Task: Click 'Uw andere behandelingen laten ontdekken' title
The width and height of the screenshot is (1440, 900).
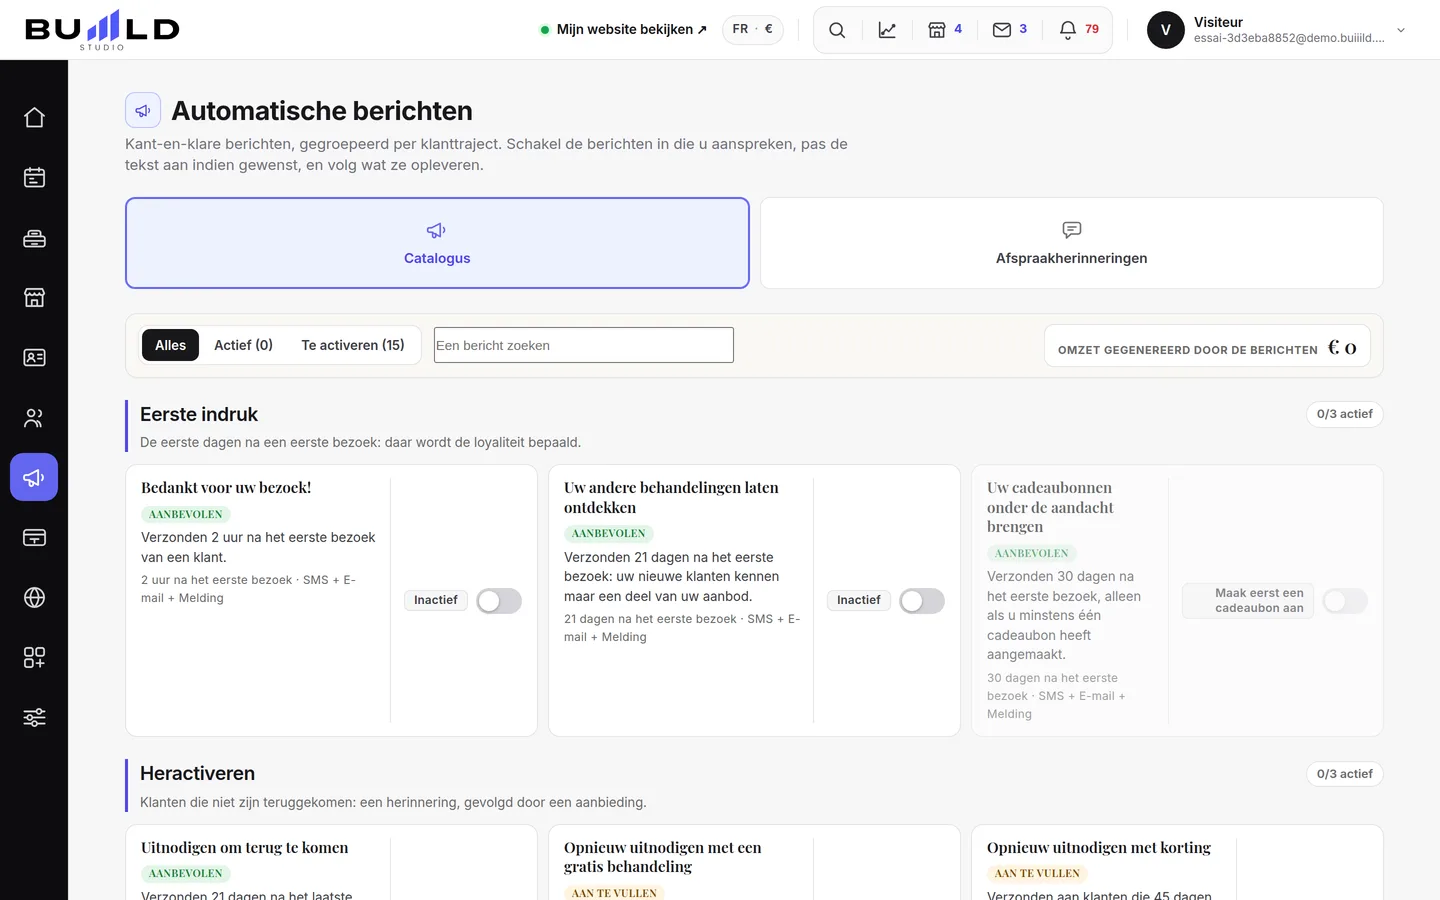Action: (x=671, y=498)
